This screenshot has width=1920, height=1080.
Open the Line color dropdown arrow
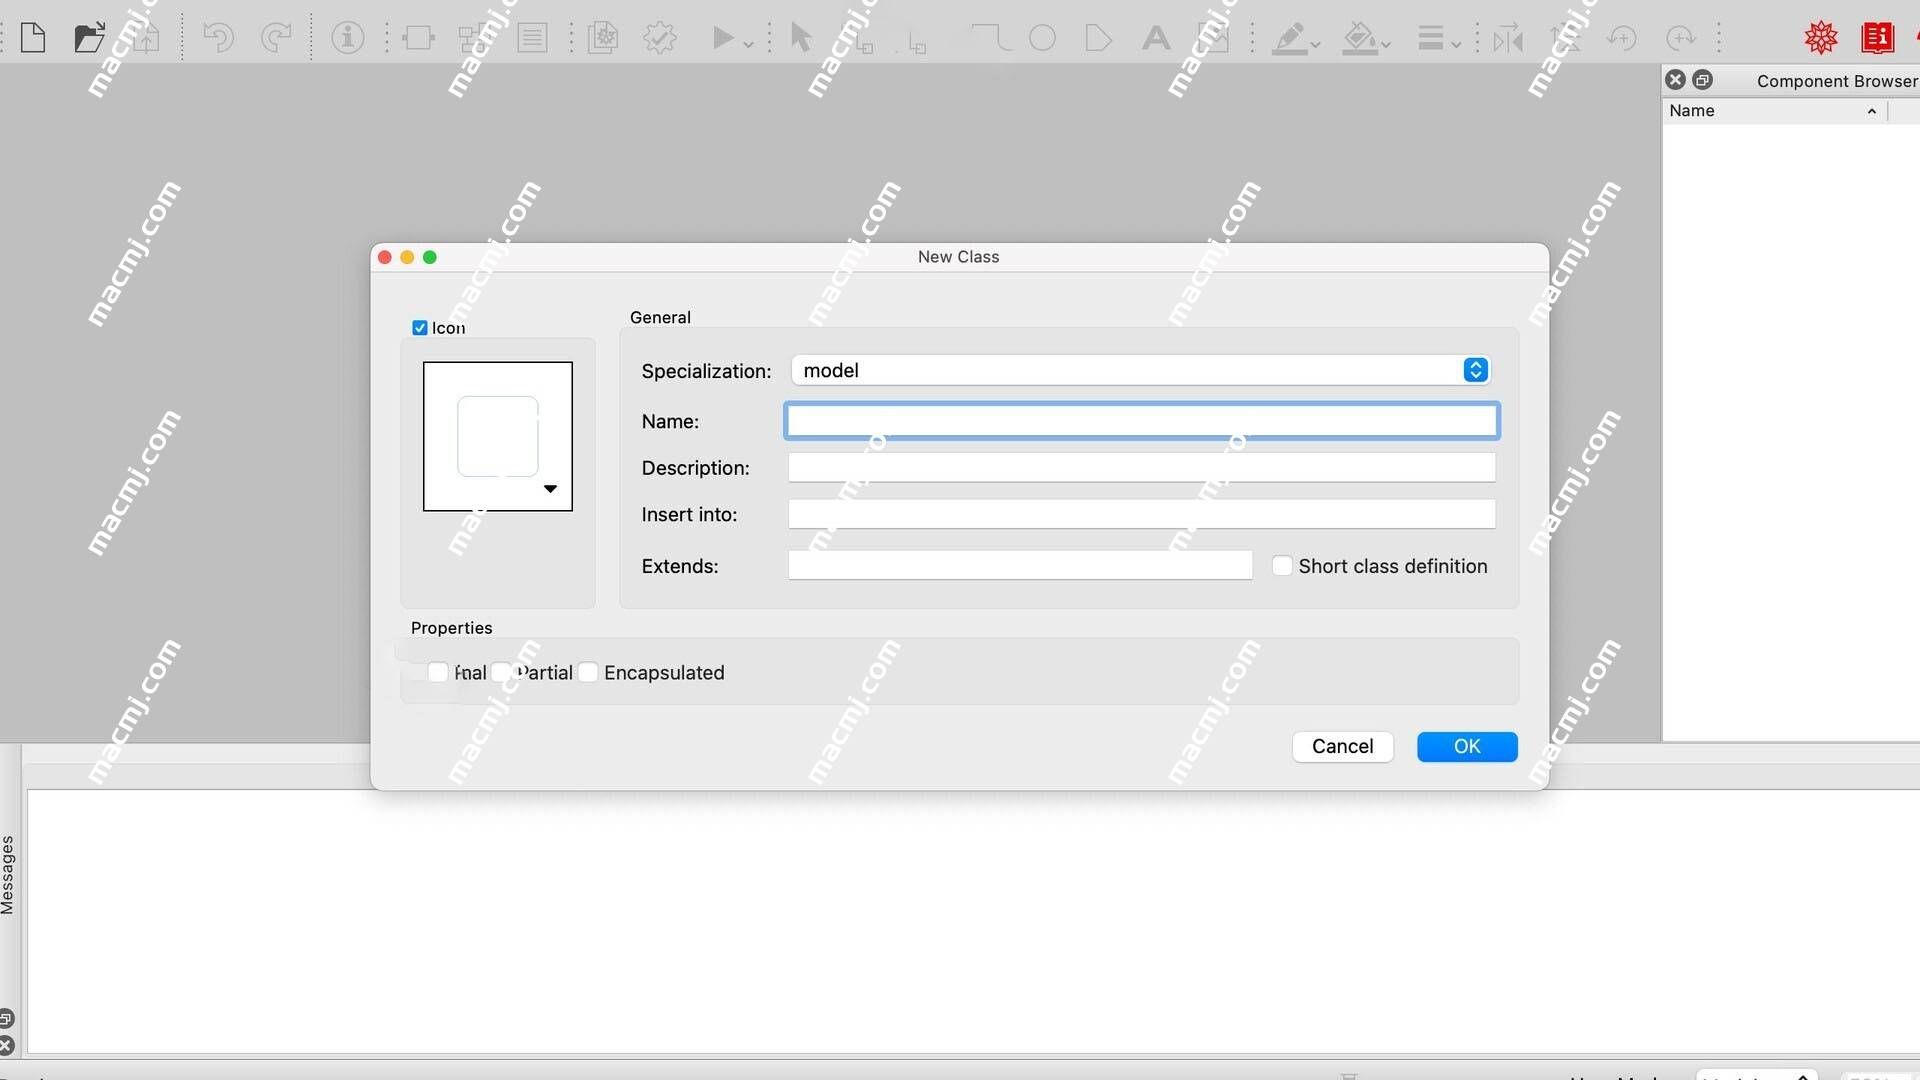[x=1315, y=44]
